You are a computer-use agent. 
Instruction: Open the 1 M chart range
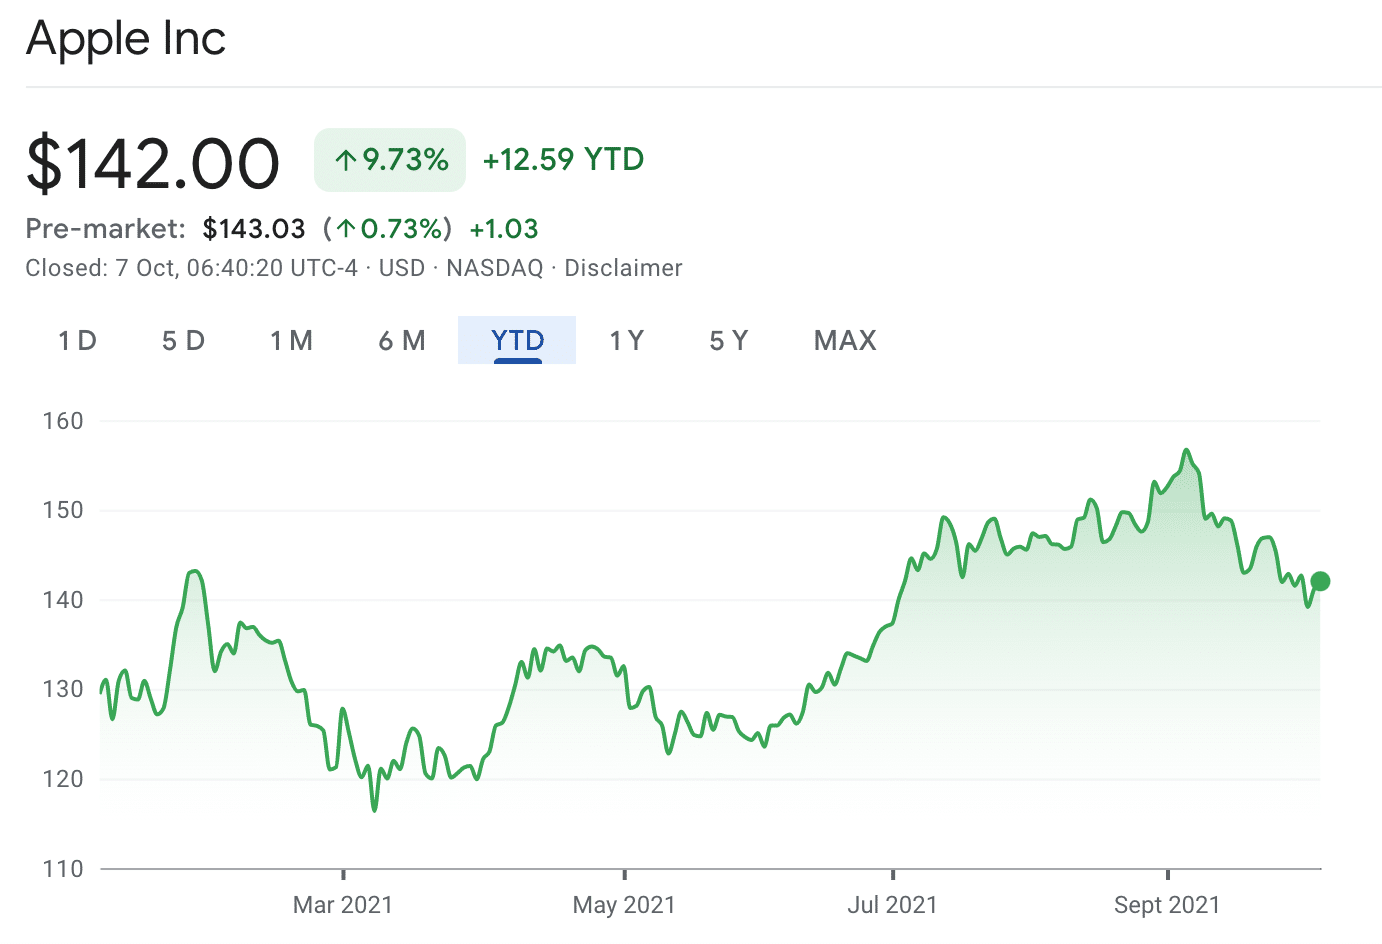click(291, 341)
